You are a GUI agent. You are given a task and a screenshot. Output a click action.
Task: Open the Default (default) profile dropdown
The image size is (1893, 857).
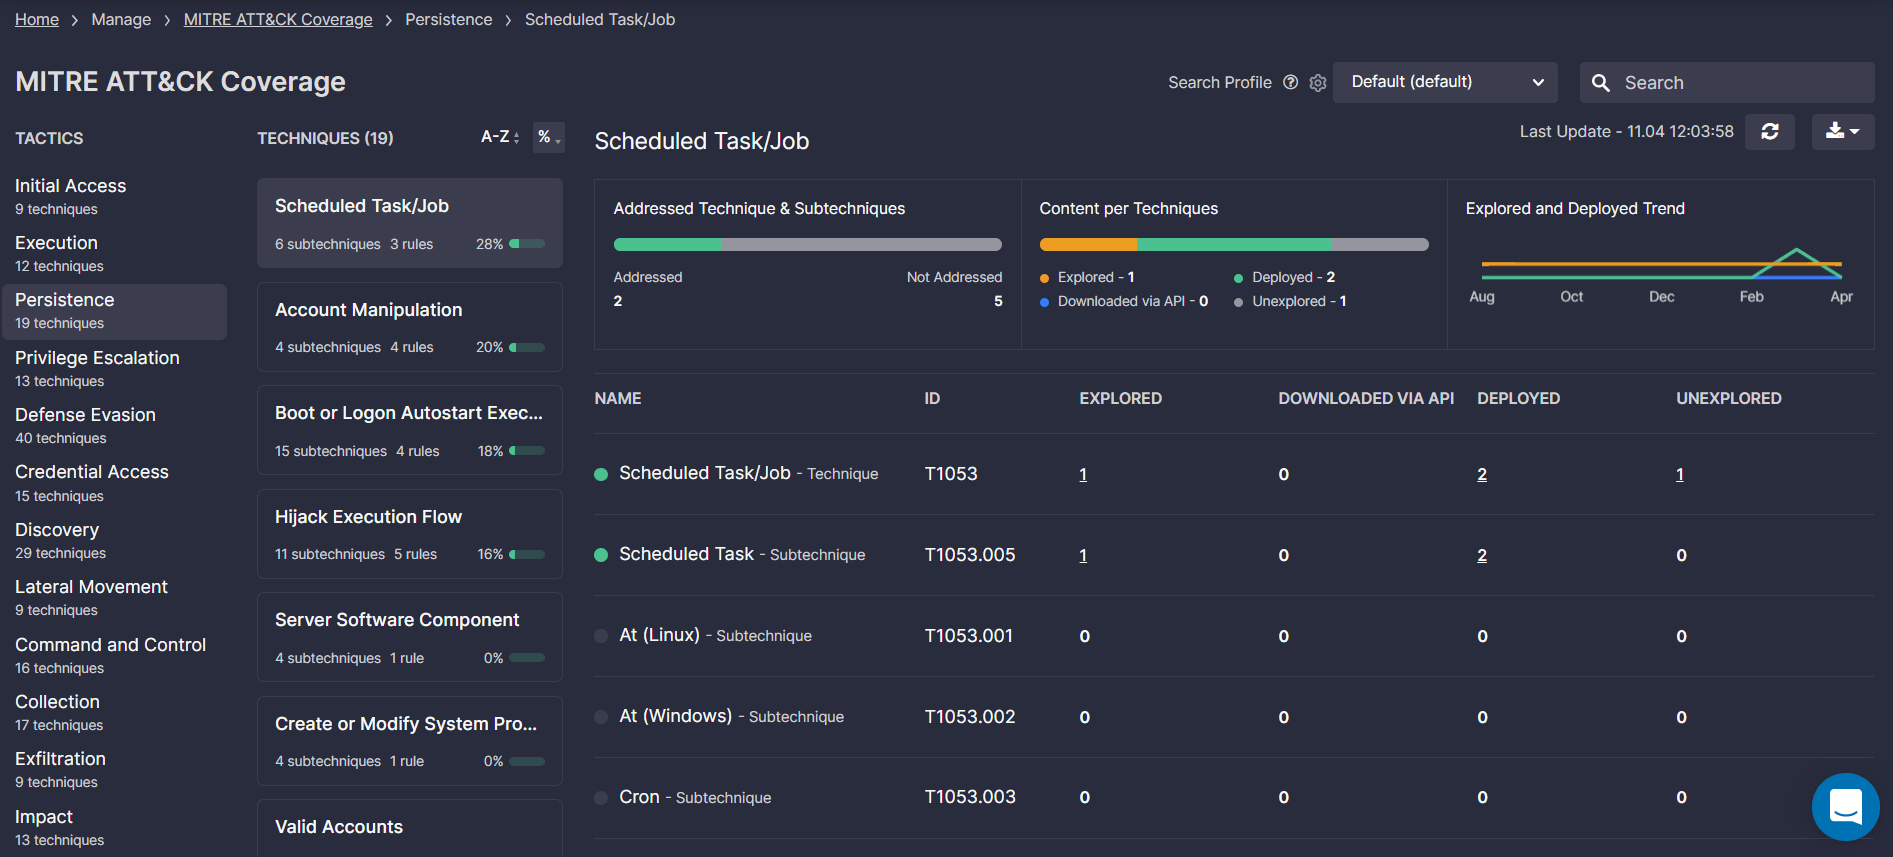(1444, 82)
